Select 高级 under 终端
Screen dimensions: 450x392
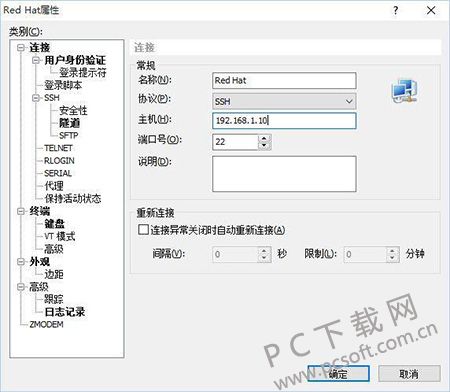pos(54,249)
